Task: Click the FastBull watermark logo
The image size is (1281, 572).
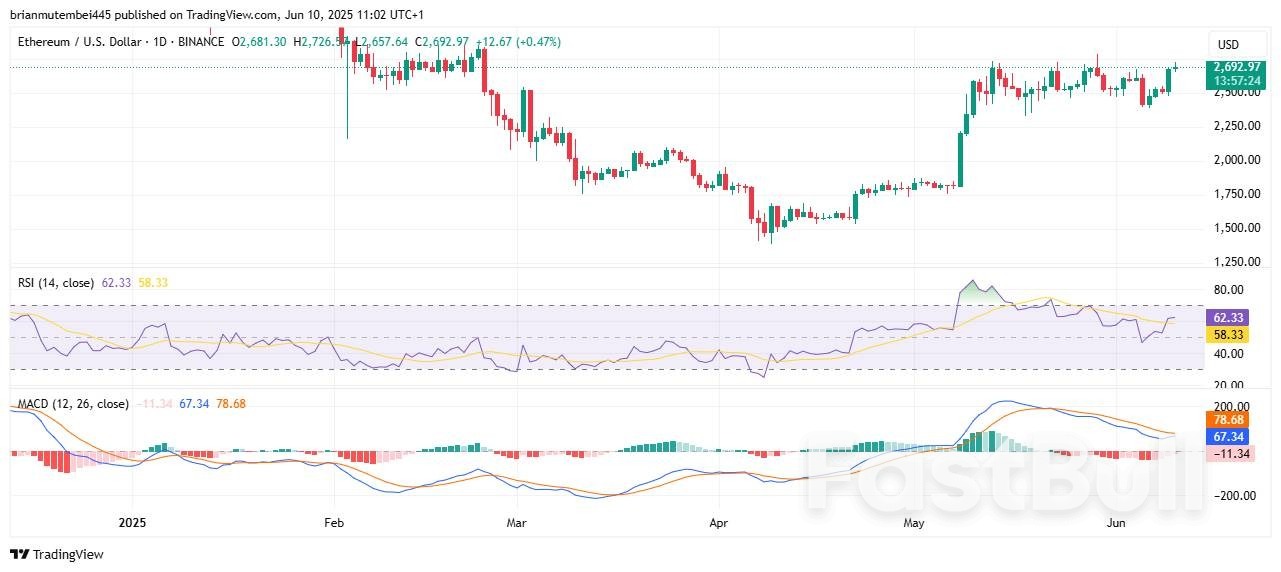Action: (1000, 476)
